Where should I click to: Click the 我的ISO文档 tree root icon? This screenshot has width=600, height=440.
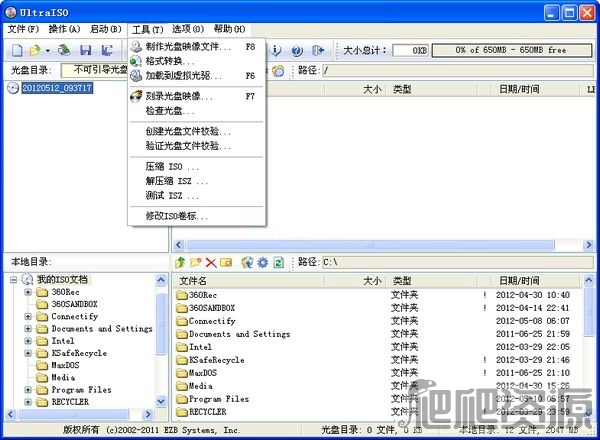coord(27,279)
